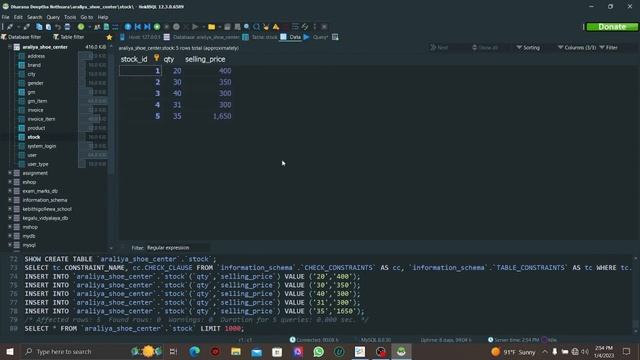Open the Columns (3/3) dropdown
This screenshot has width=640, height=360.
(577, 48)
